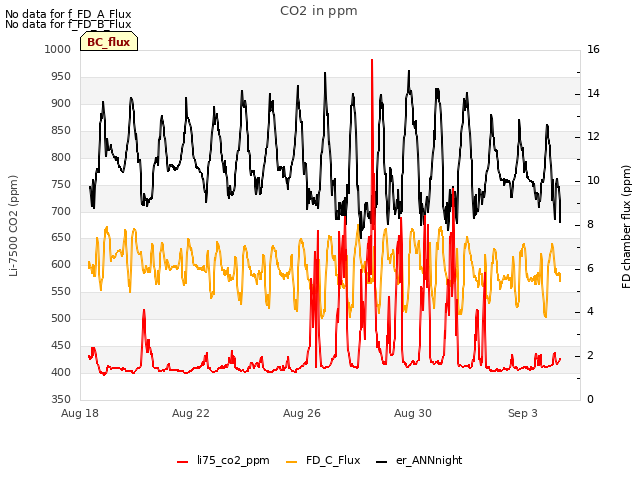Click the 450 left y-axis label
The height and width of the screenshot is (480, 640).
point(61,345)
